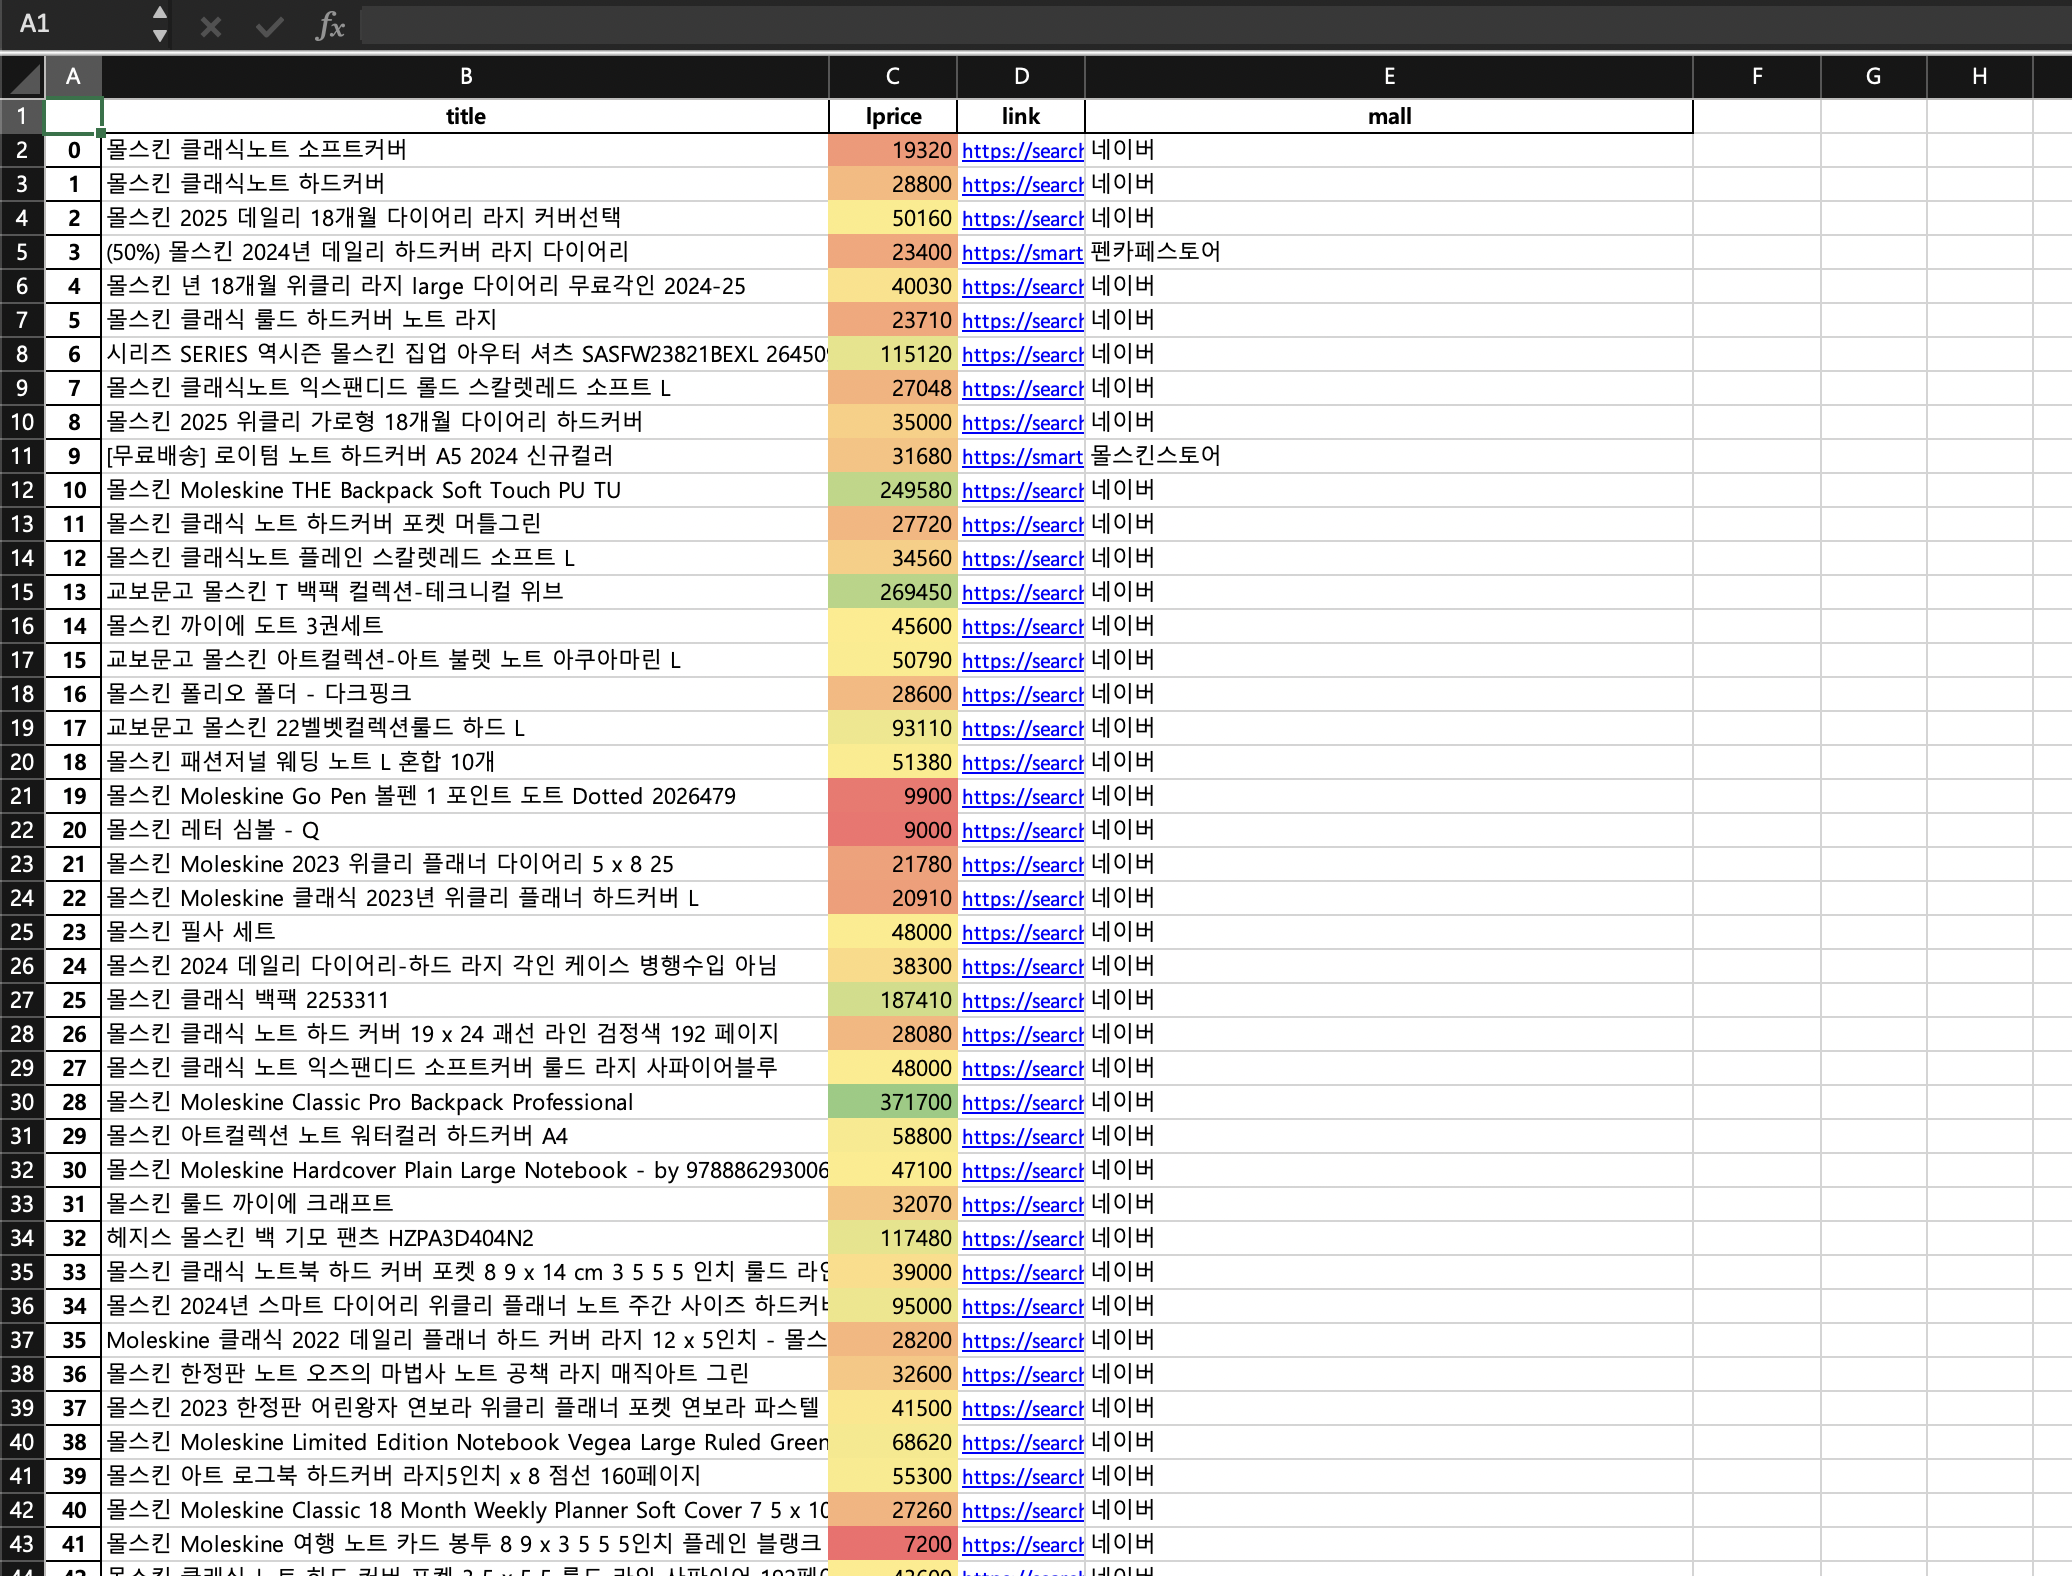Click price cell 115120

(892, 354)
